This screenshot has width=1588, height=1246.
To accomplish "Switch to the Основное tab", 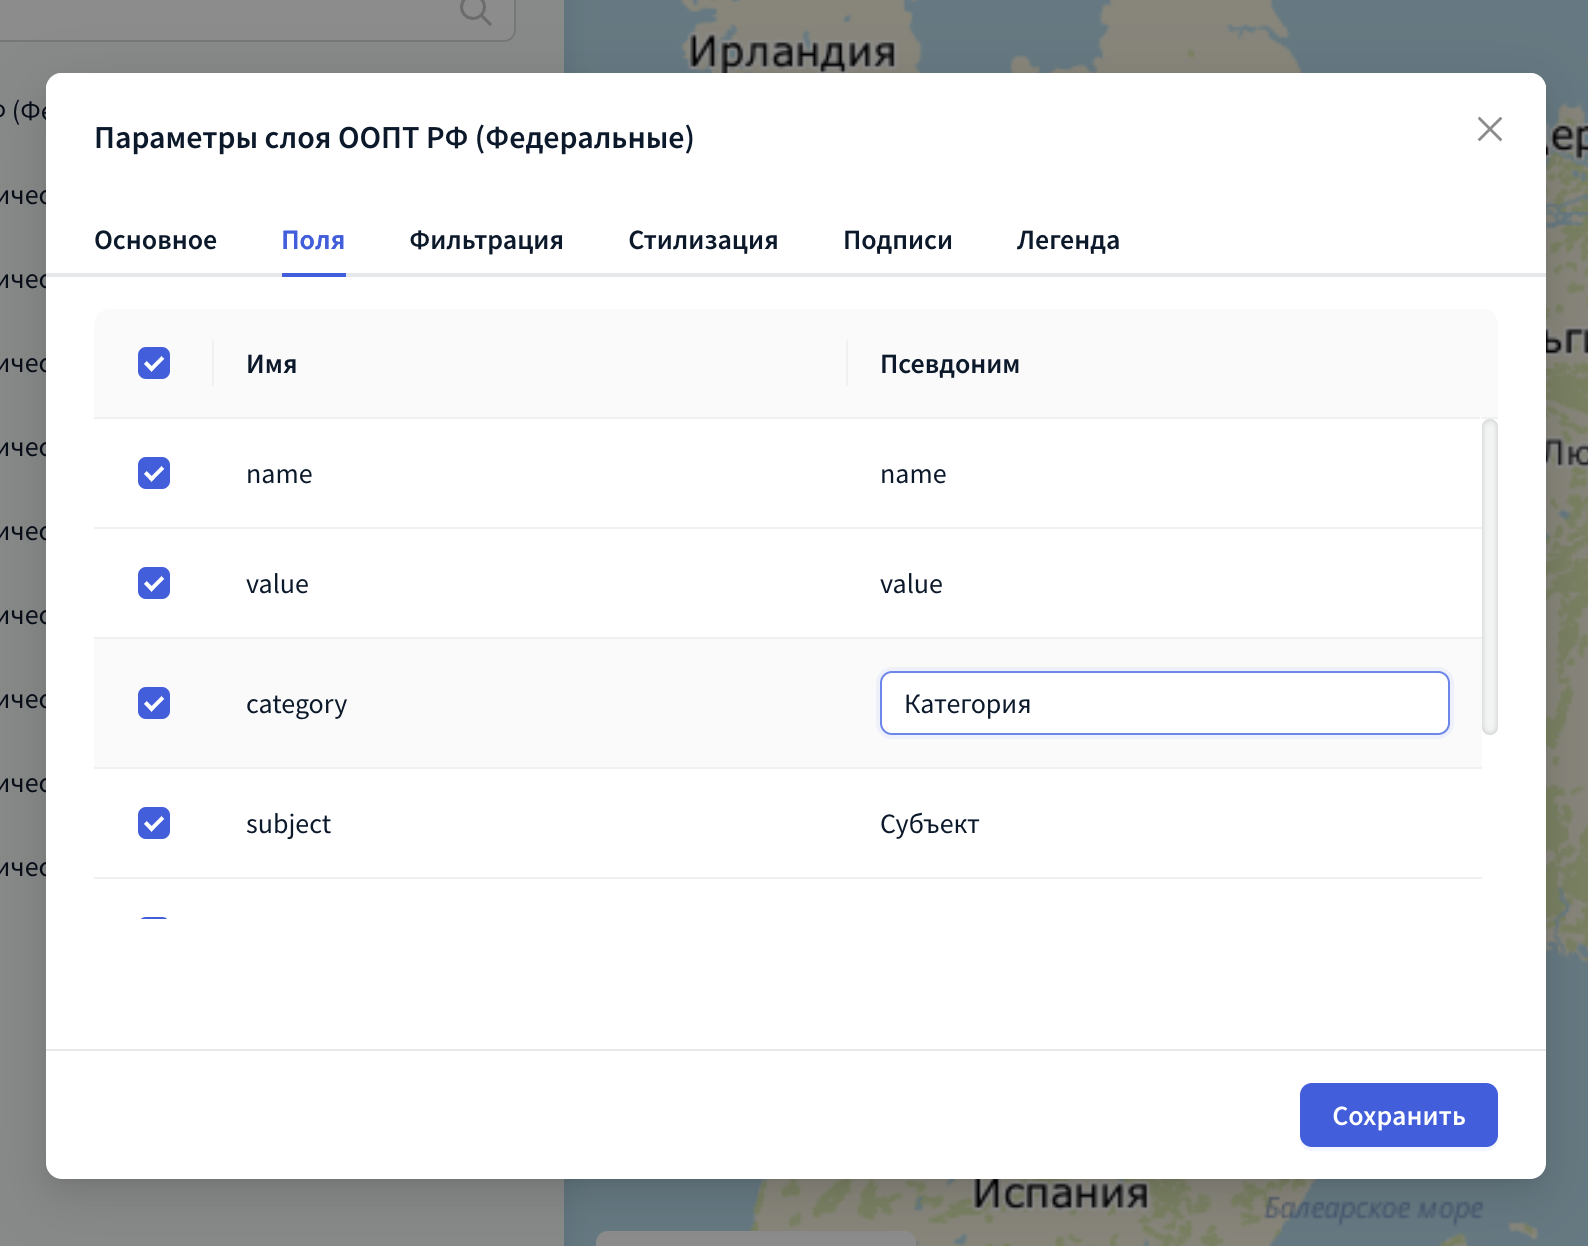I will [x=155, y=241].
